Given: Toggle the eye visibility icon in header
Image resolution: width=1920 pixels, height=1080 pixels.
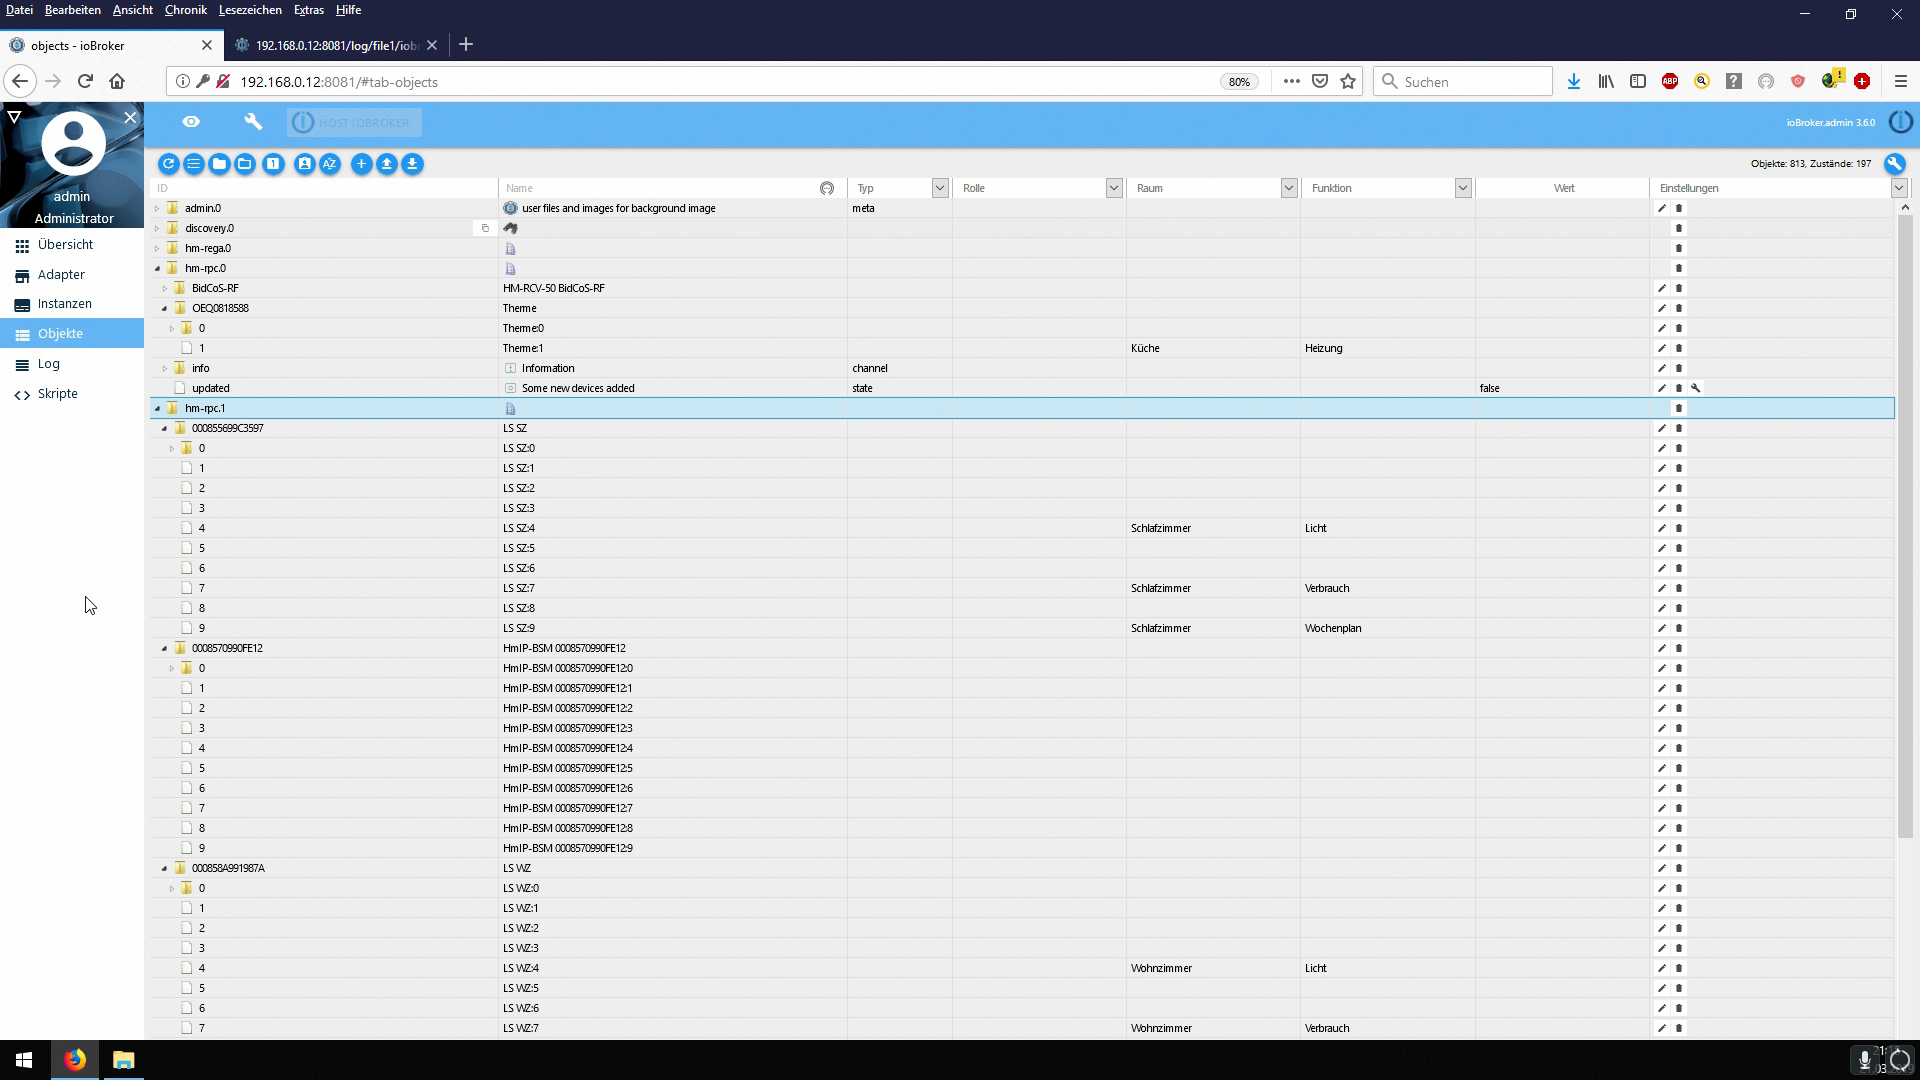Looking at the screenshot, I should (191, 122).
